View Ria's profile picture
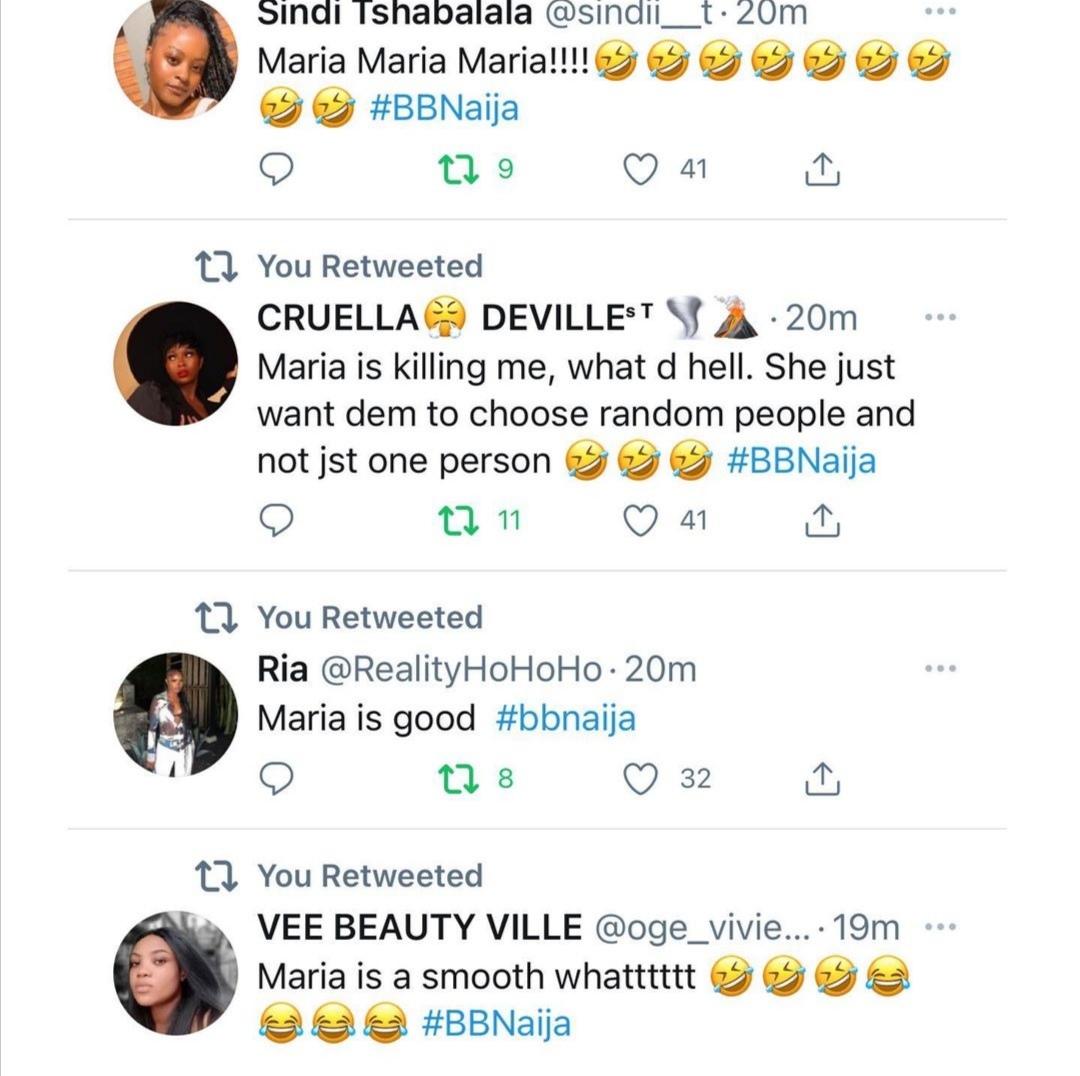Image resolution: width=1080 pixels, height=1076 pixels. click(x=176, y=714)
